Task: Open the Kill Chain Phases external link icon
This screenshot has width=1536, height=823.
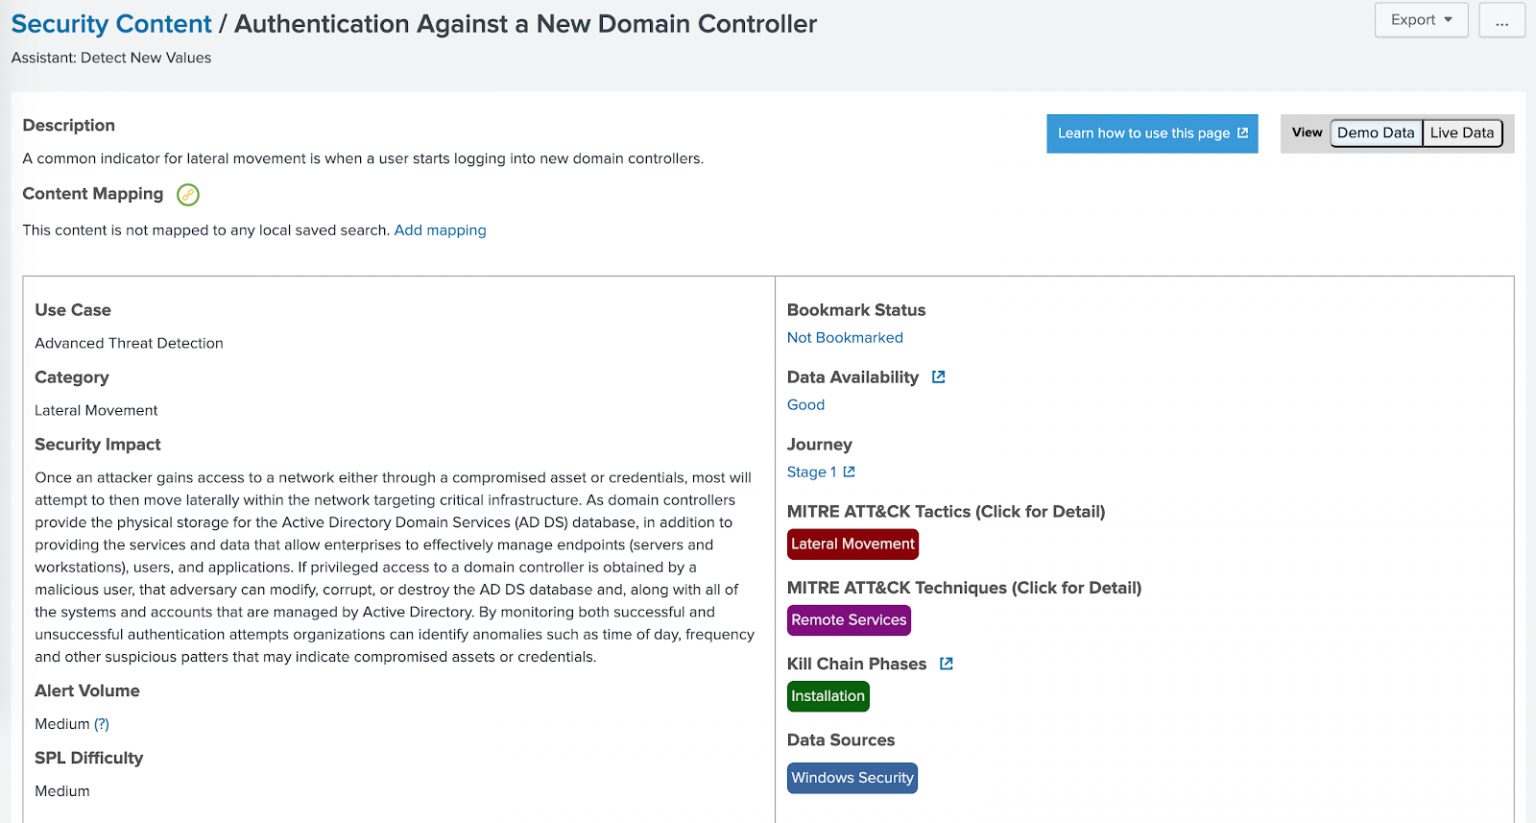Action: coord(946,664)
